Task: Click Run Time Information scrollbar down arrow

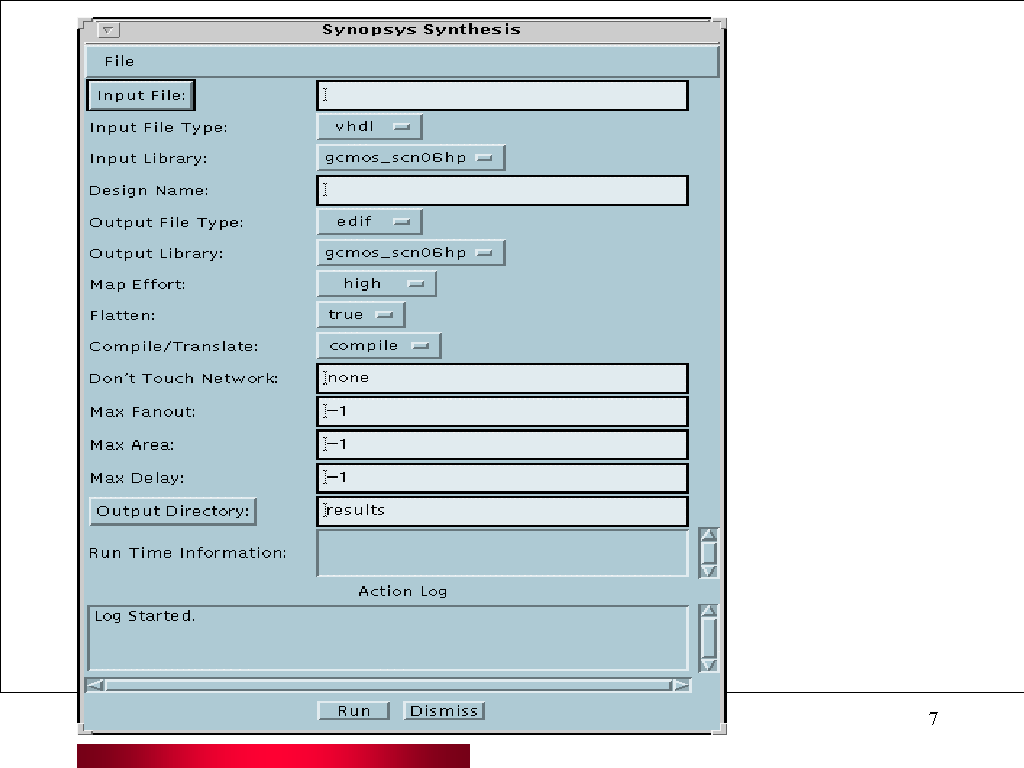Action: (708, 570)
